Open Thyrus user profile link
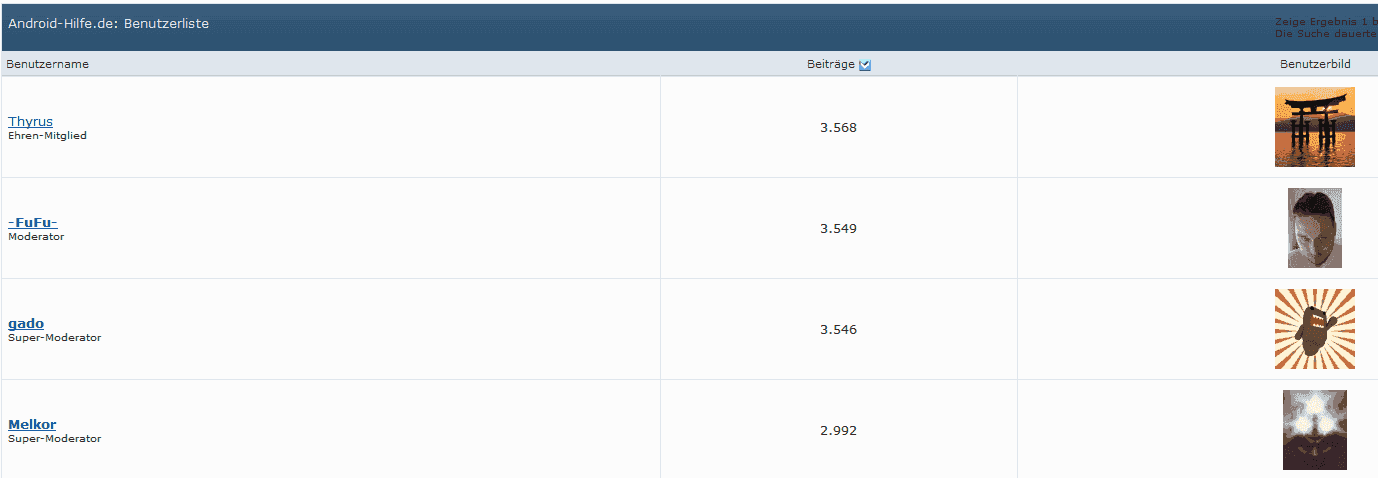The height and width of the screenshot is (478, 1378). (x=30, y=122)
